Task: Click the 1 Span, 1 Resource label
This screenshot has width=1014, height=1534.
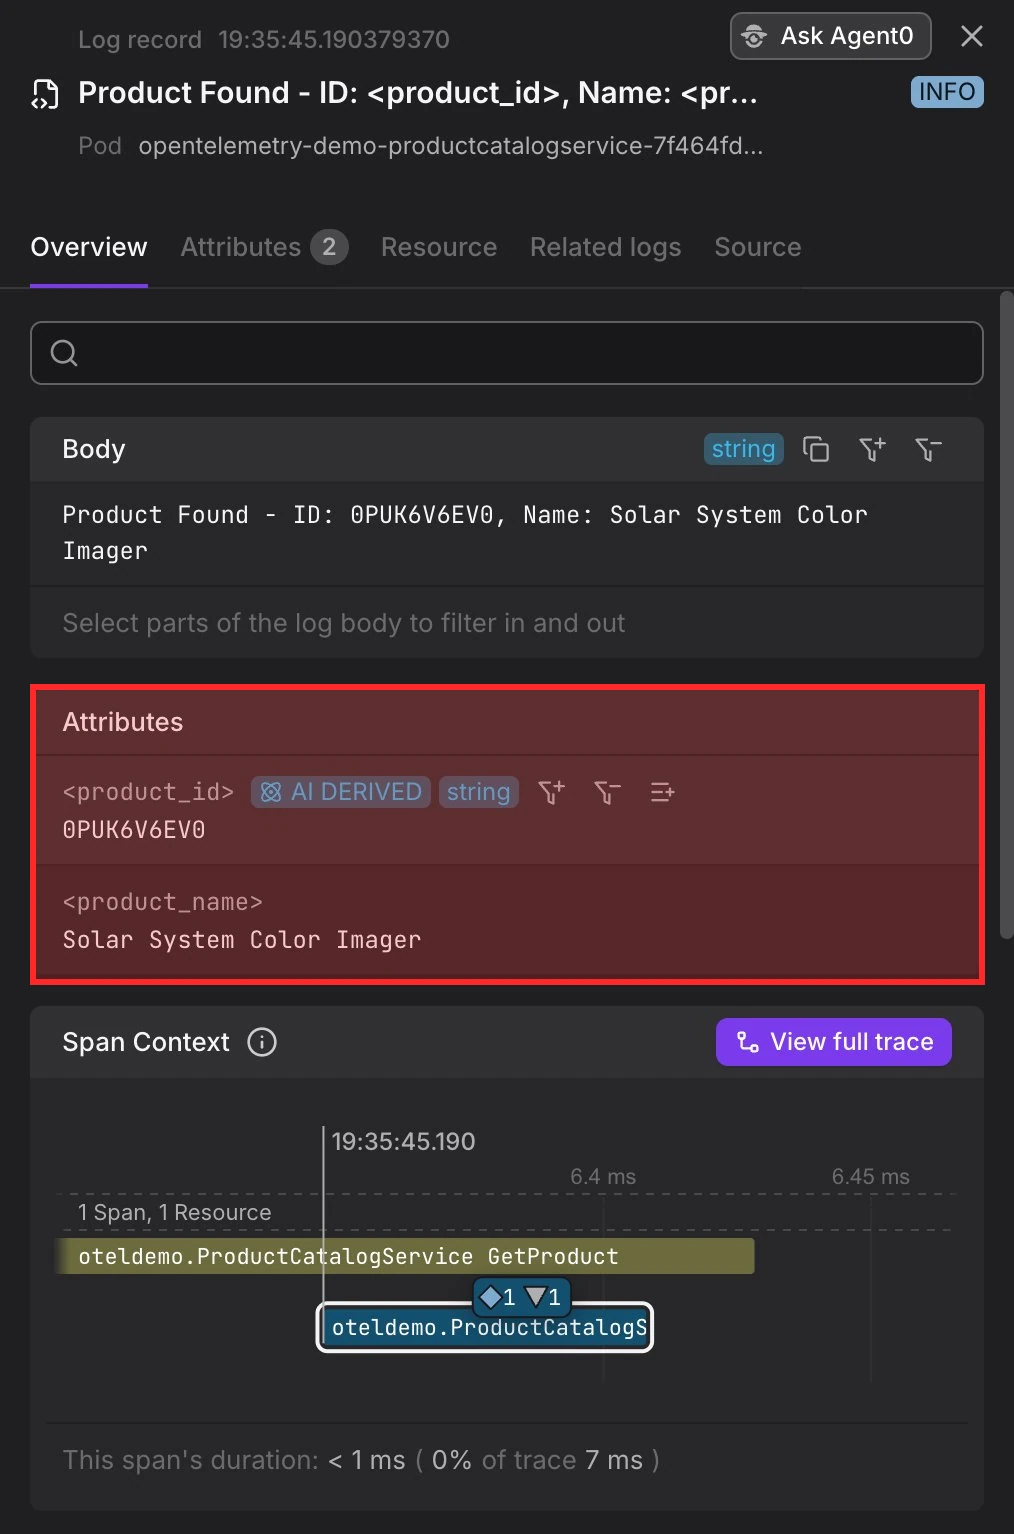Action: tap(175, 1212)
